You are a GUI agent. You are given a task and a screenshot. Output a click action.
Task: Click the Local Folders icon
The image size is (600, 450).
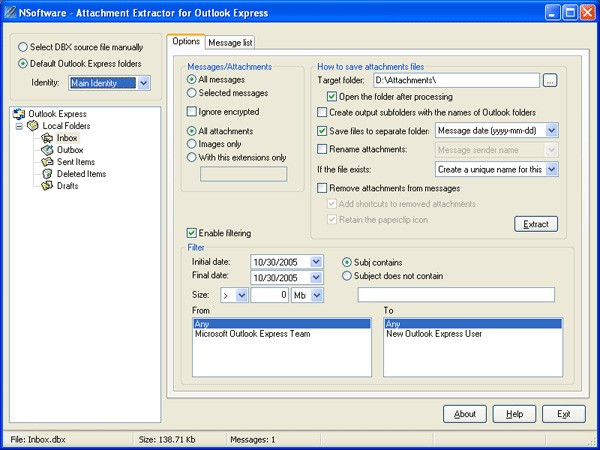(33, 126)
